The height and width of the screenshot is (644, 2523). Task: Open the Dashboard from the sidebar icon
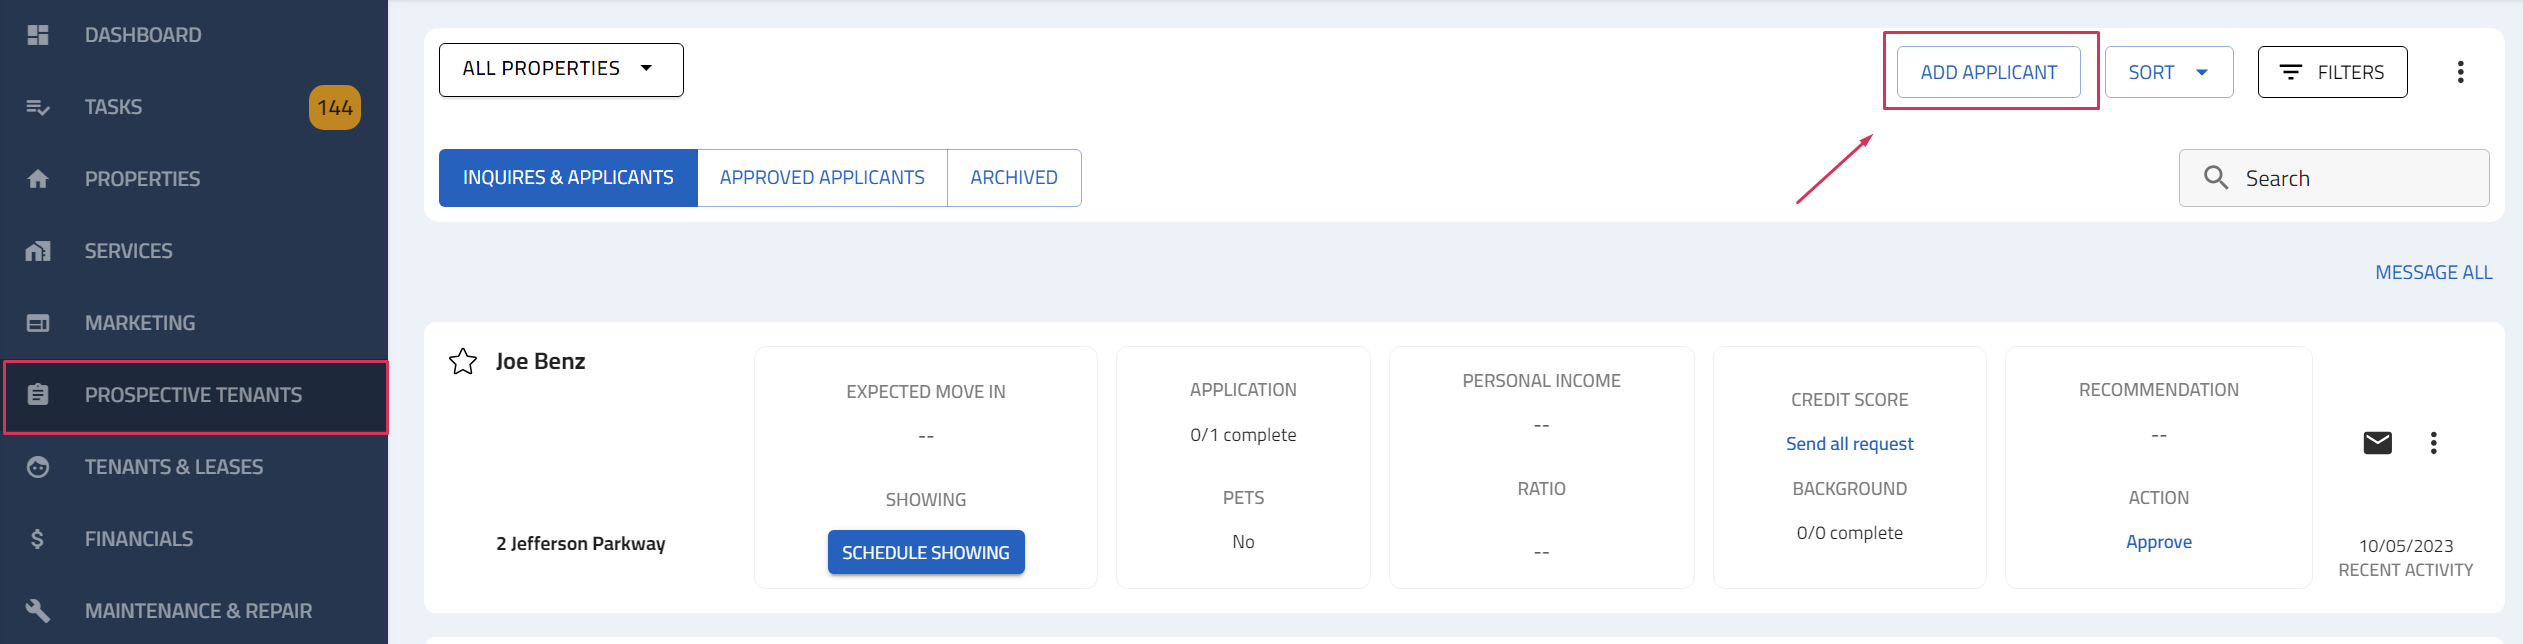point(38,34)
